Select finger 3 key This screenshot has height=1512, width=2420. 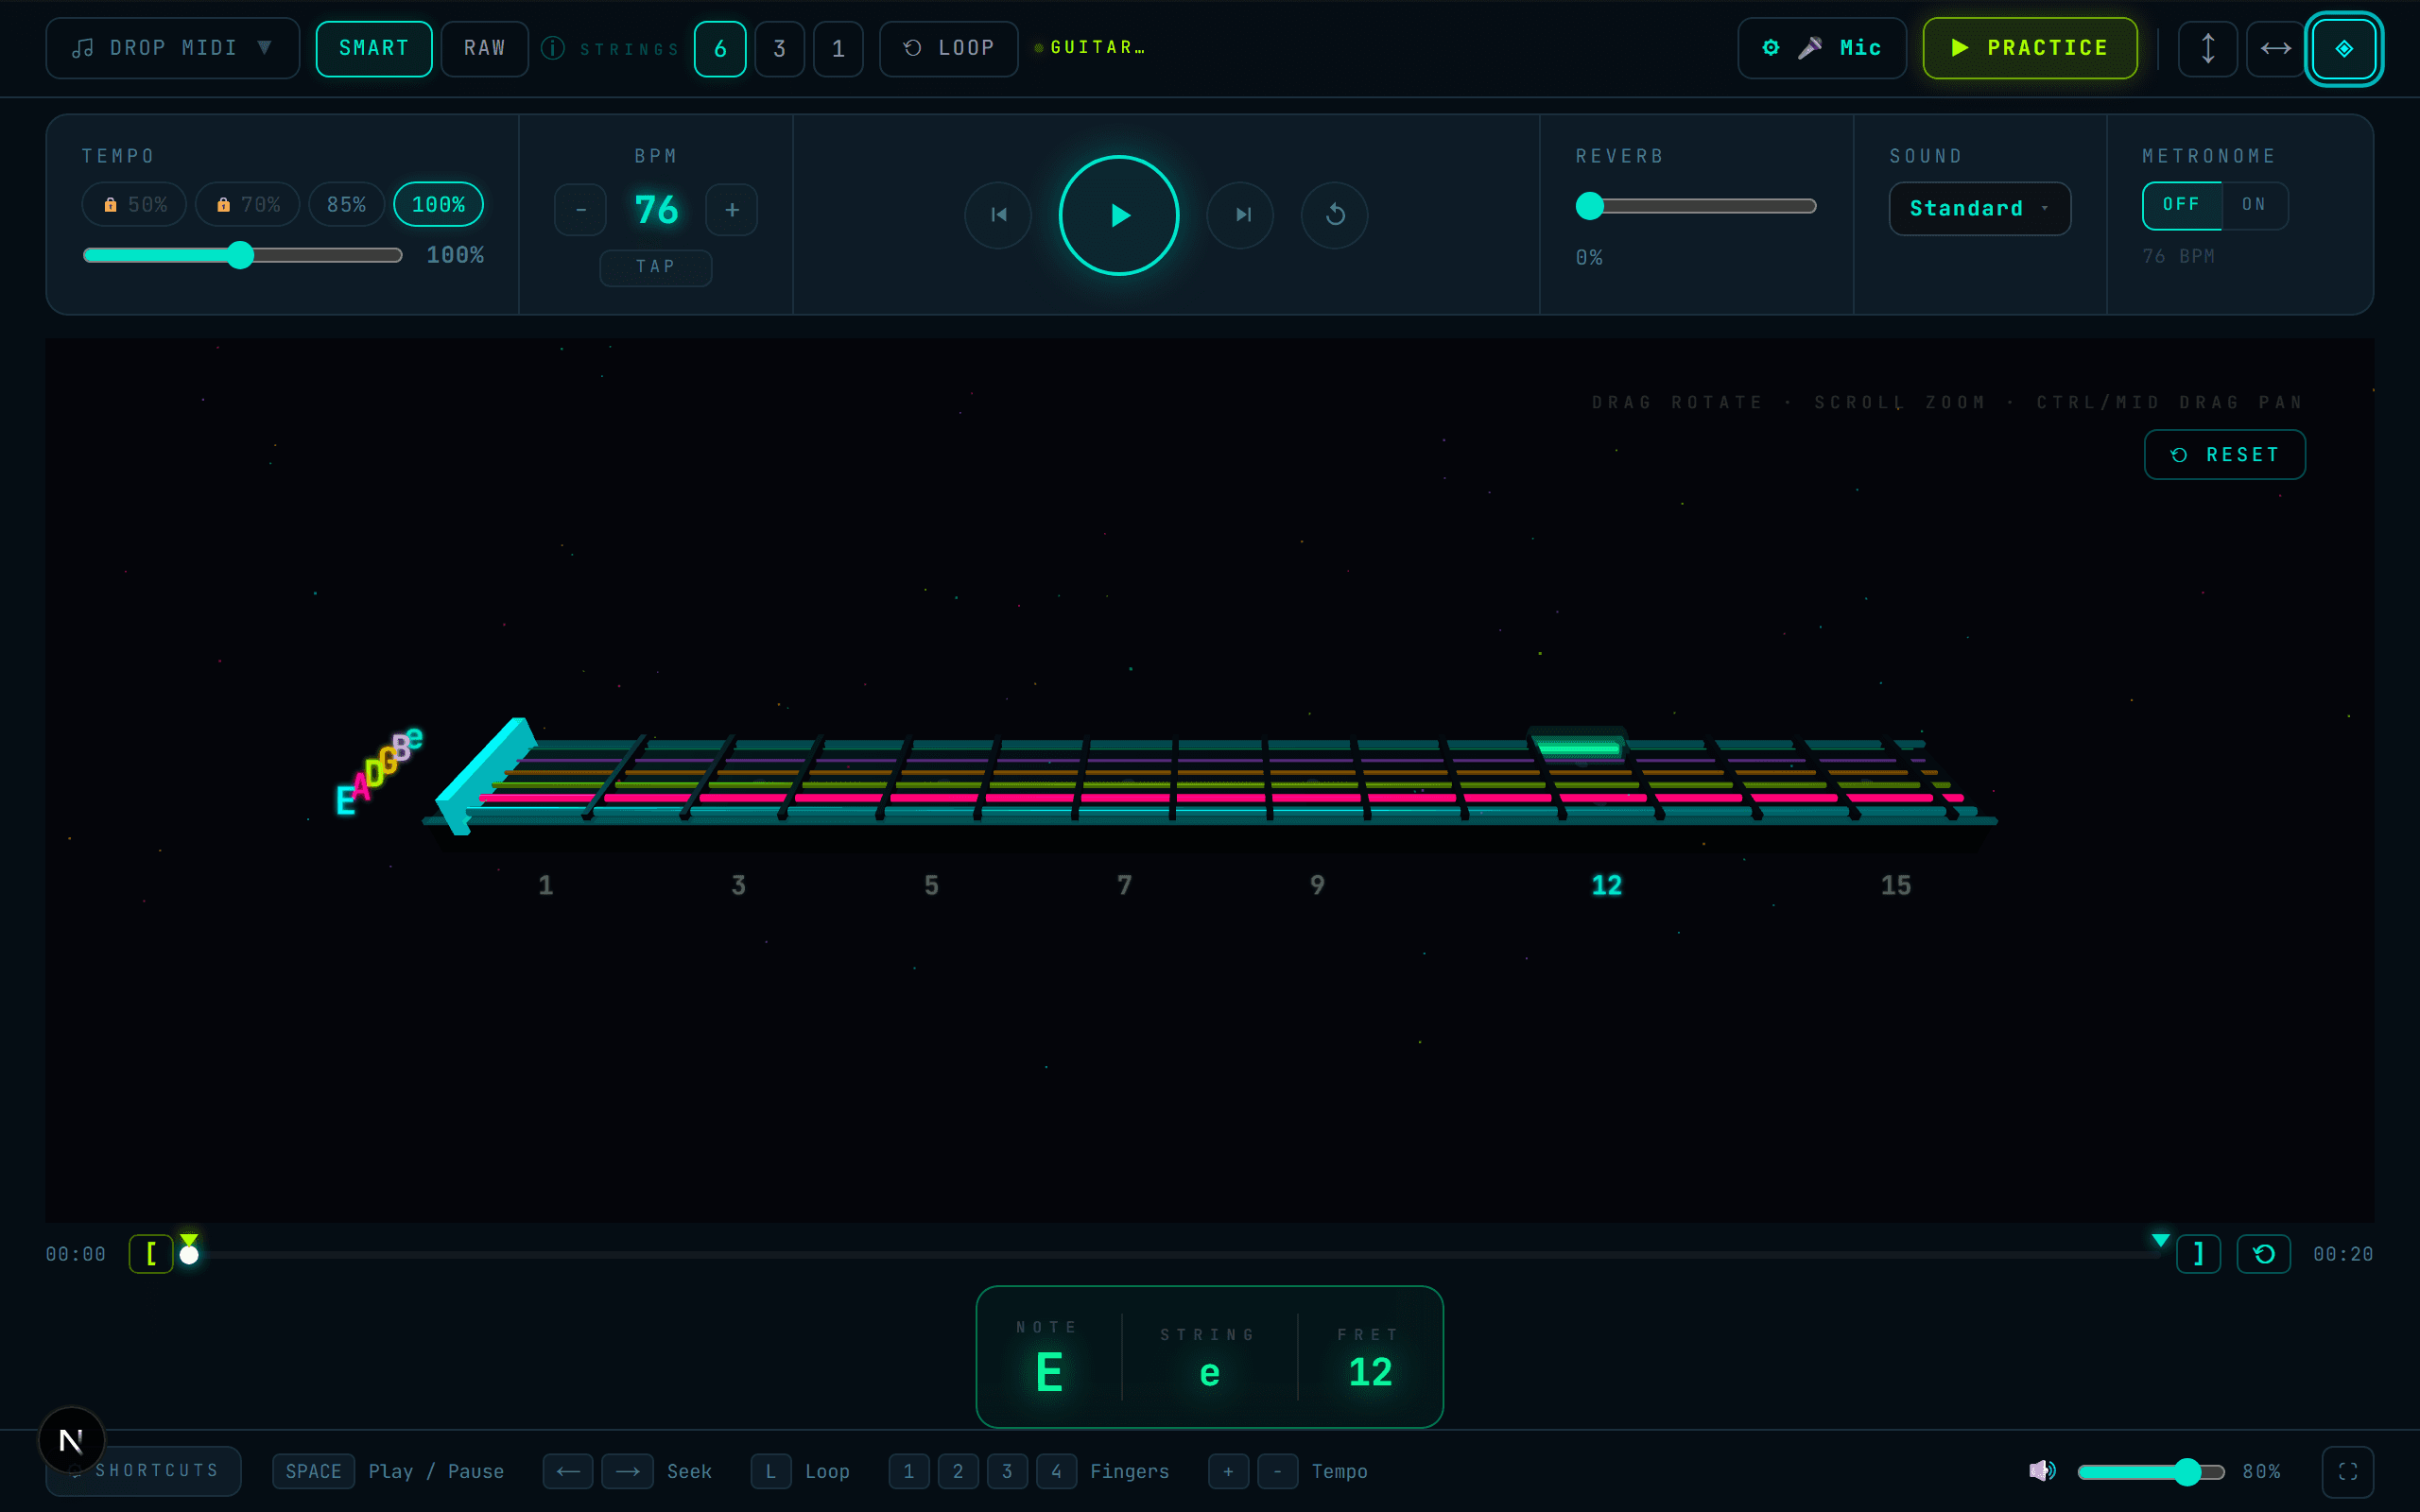tap(1007, 1471)
